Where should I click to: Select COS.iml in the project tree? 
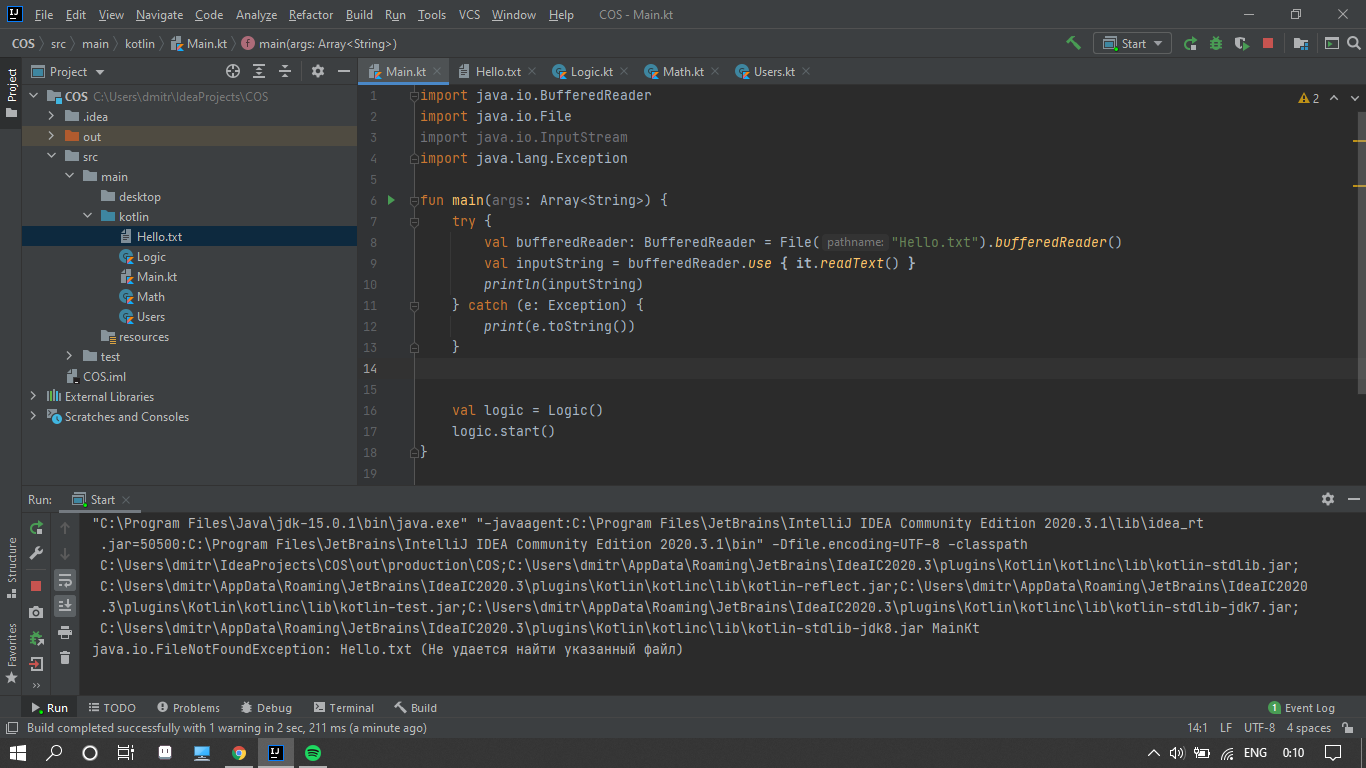point(189,377)
